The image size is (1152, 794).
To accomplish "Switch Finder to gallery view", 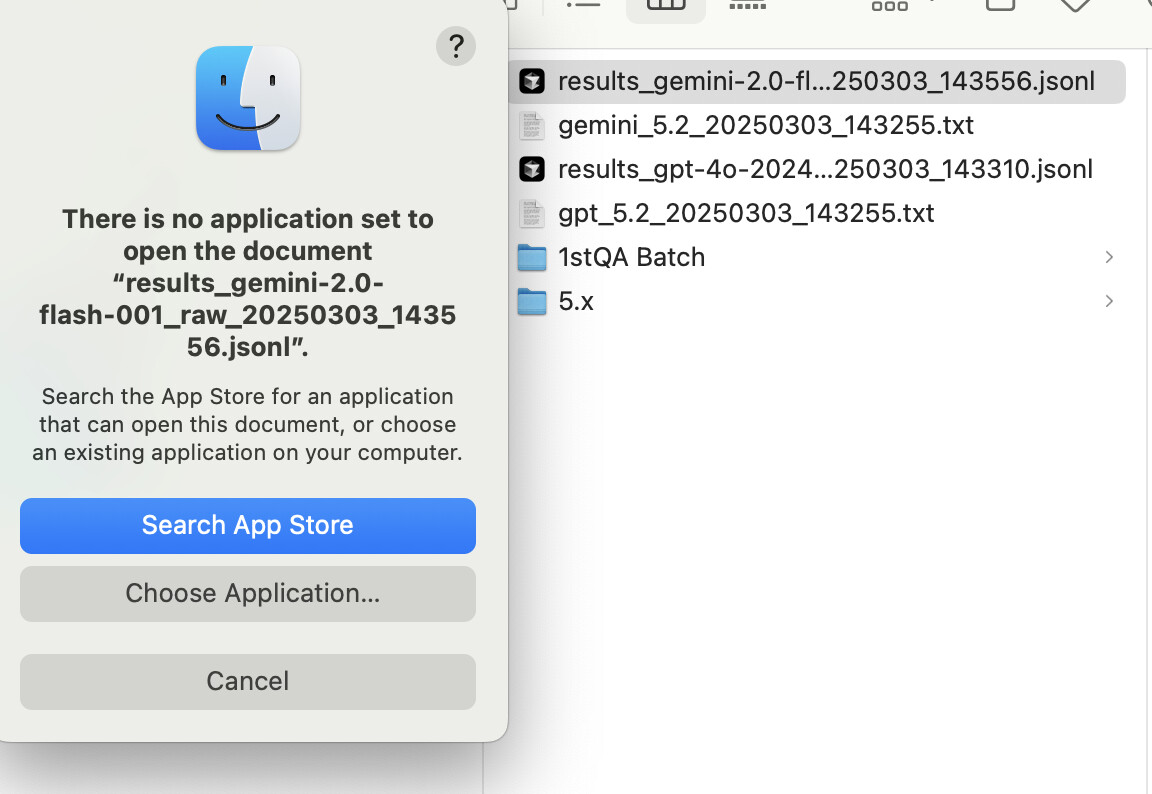I will tap(747, 6).
